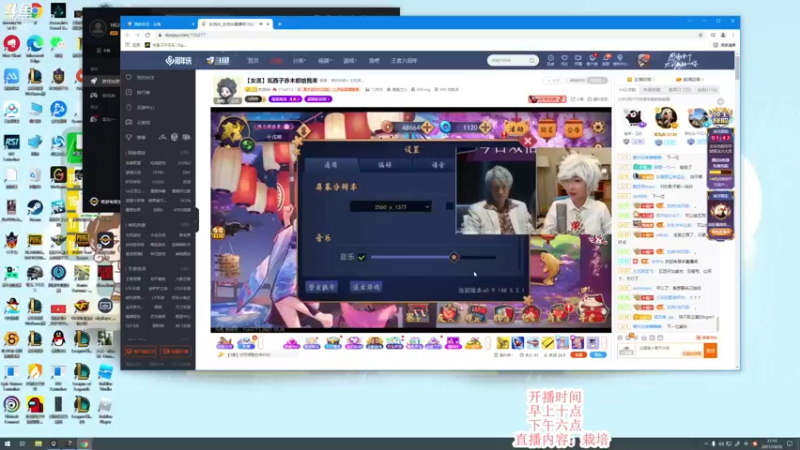
Task: Click the rocket icon in dark left panel
Action: 94,81
